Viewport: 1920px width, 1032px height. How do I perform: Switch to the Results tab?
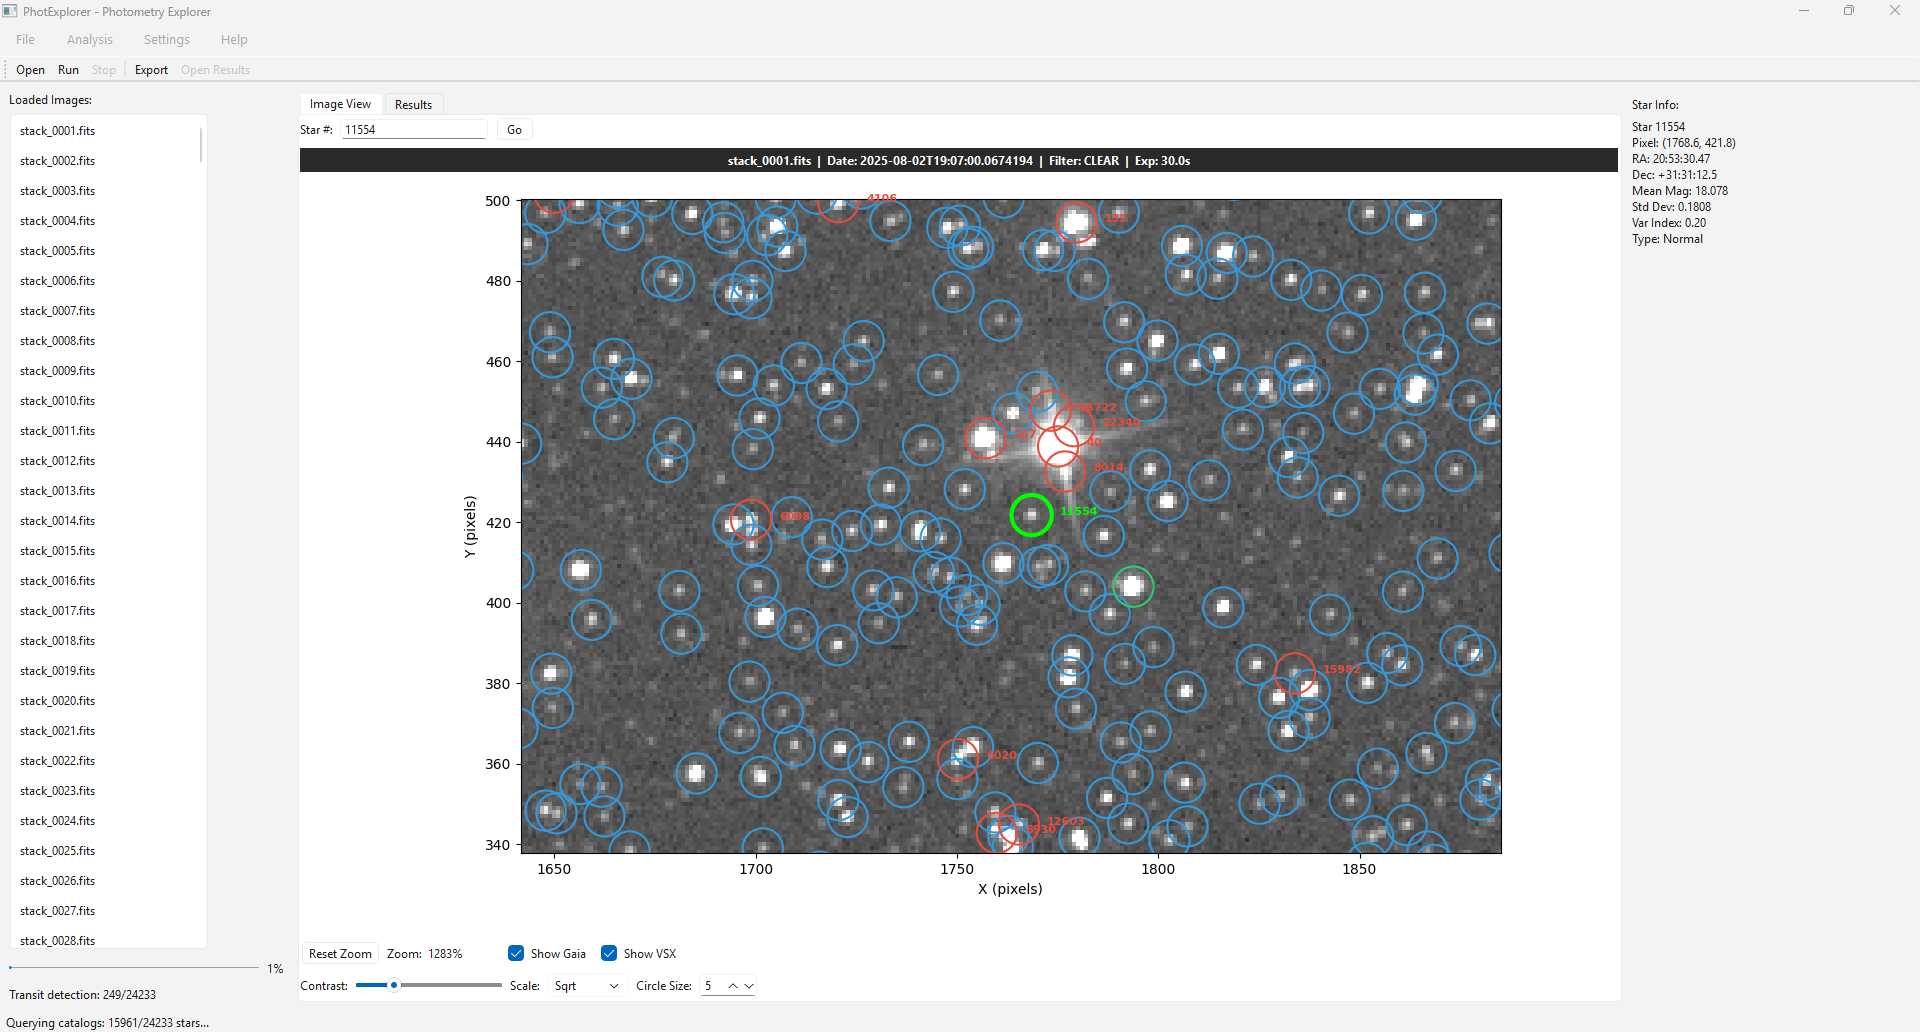point(413,105)
